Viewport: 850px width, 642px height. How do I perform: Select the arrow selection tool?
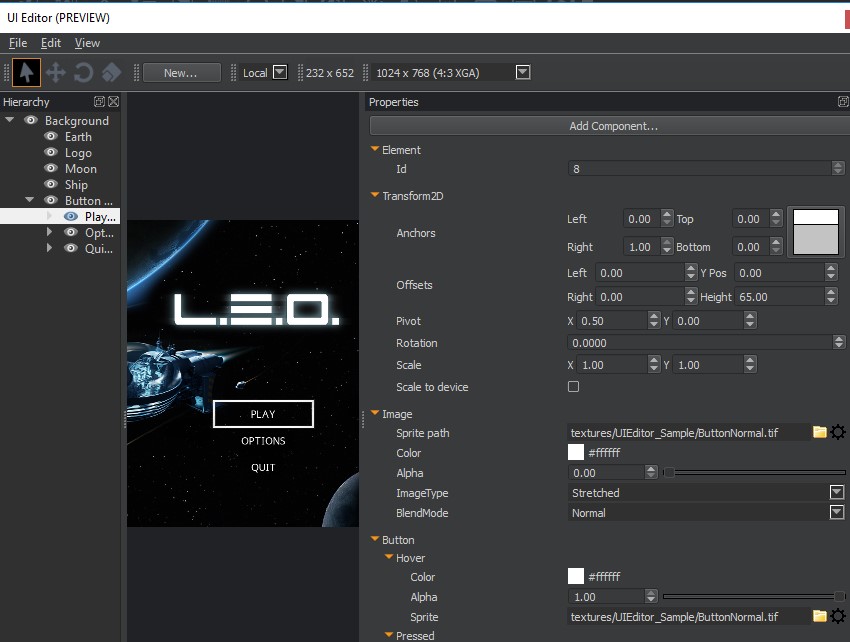pos(26,71)
